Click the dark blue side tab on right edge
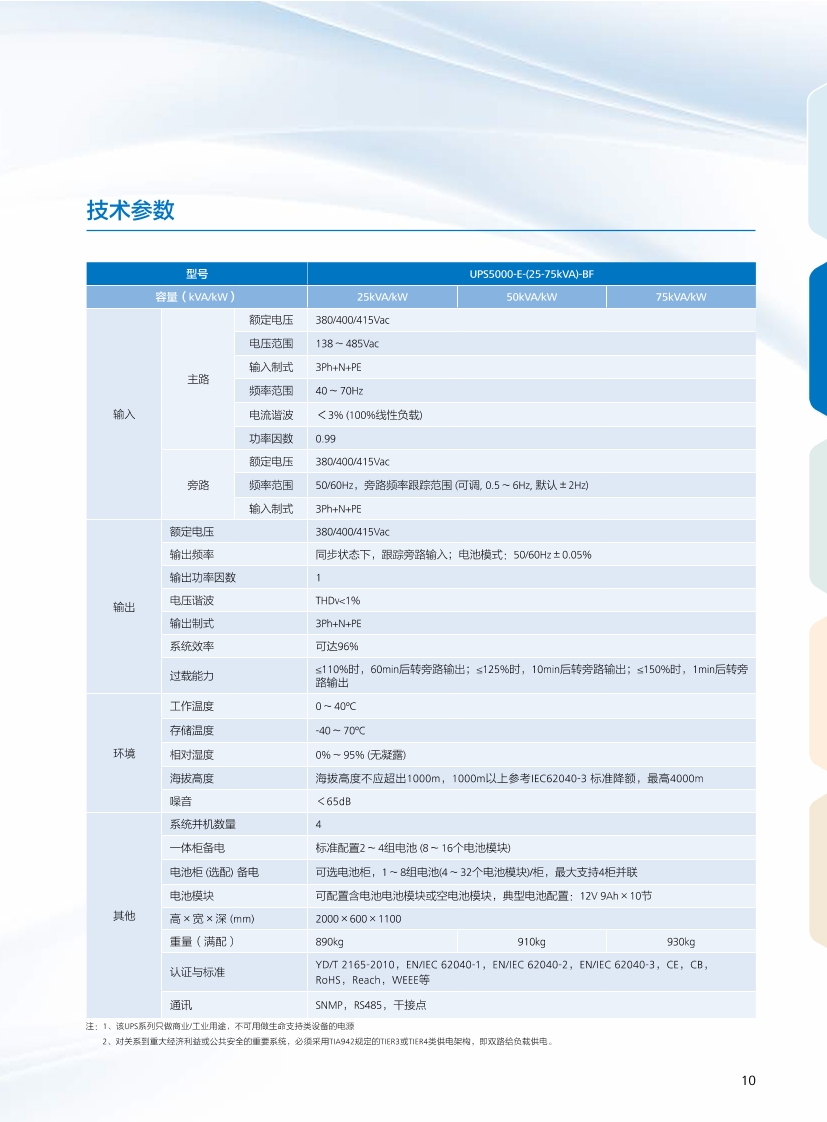 [x=817, y=340]
